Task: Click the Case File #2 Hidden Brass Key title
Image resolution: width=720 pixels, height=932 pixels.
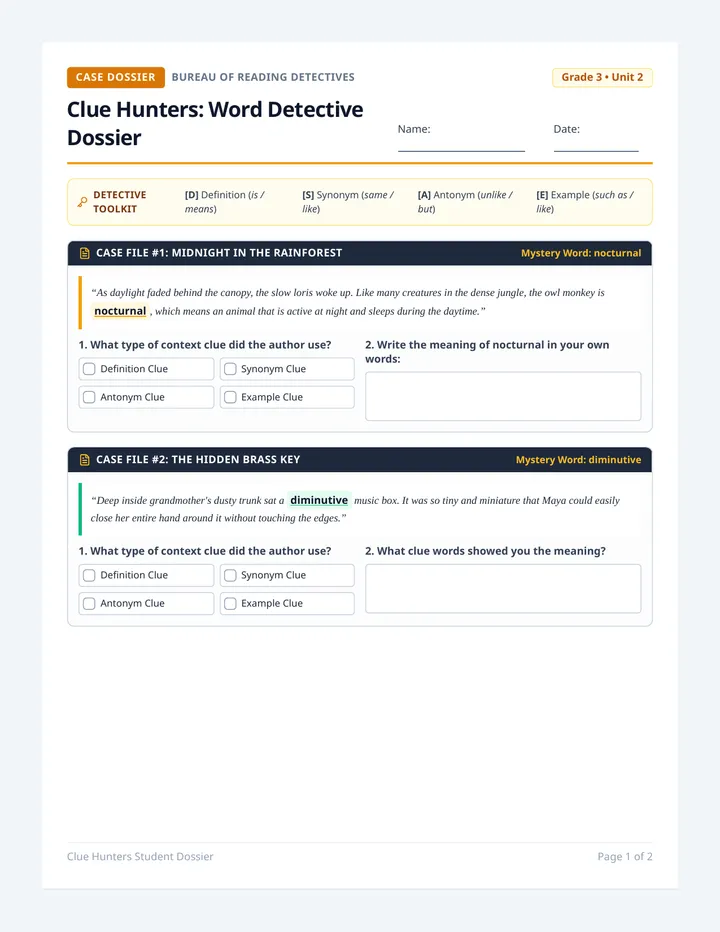Action: 198,460
